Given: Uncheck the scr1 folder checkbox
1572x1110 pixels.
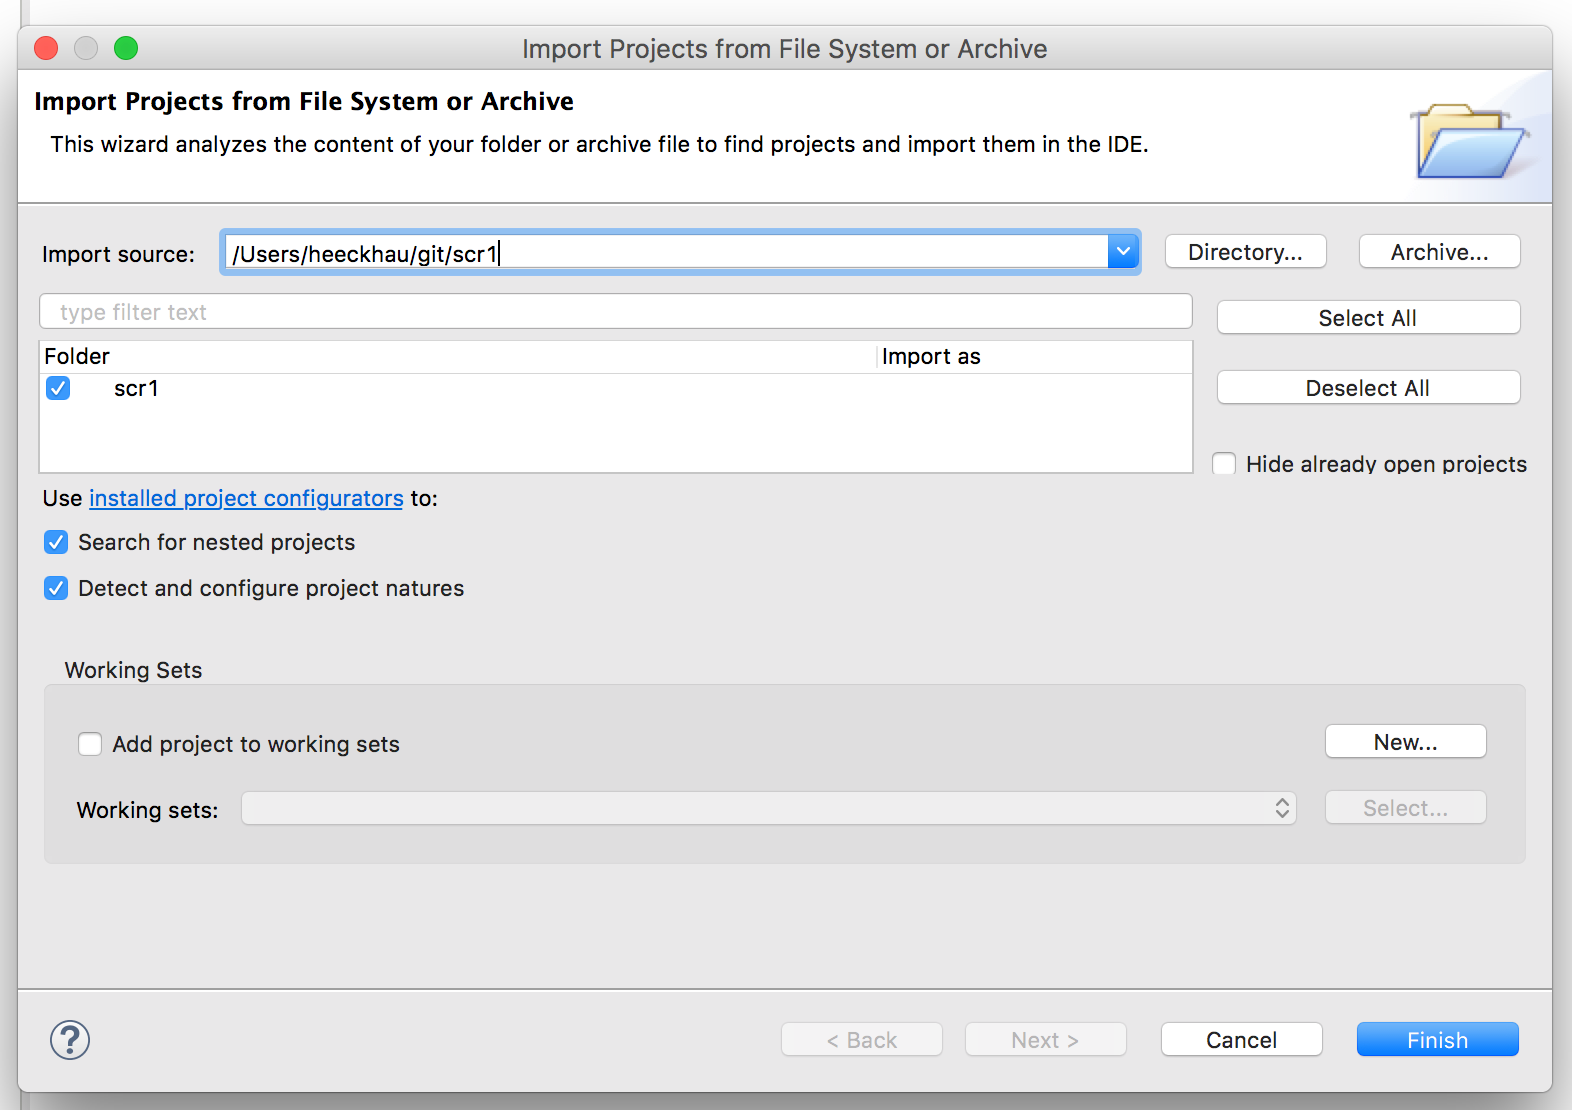Looking at the screenshot, I should click(58, 388).
